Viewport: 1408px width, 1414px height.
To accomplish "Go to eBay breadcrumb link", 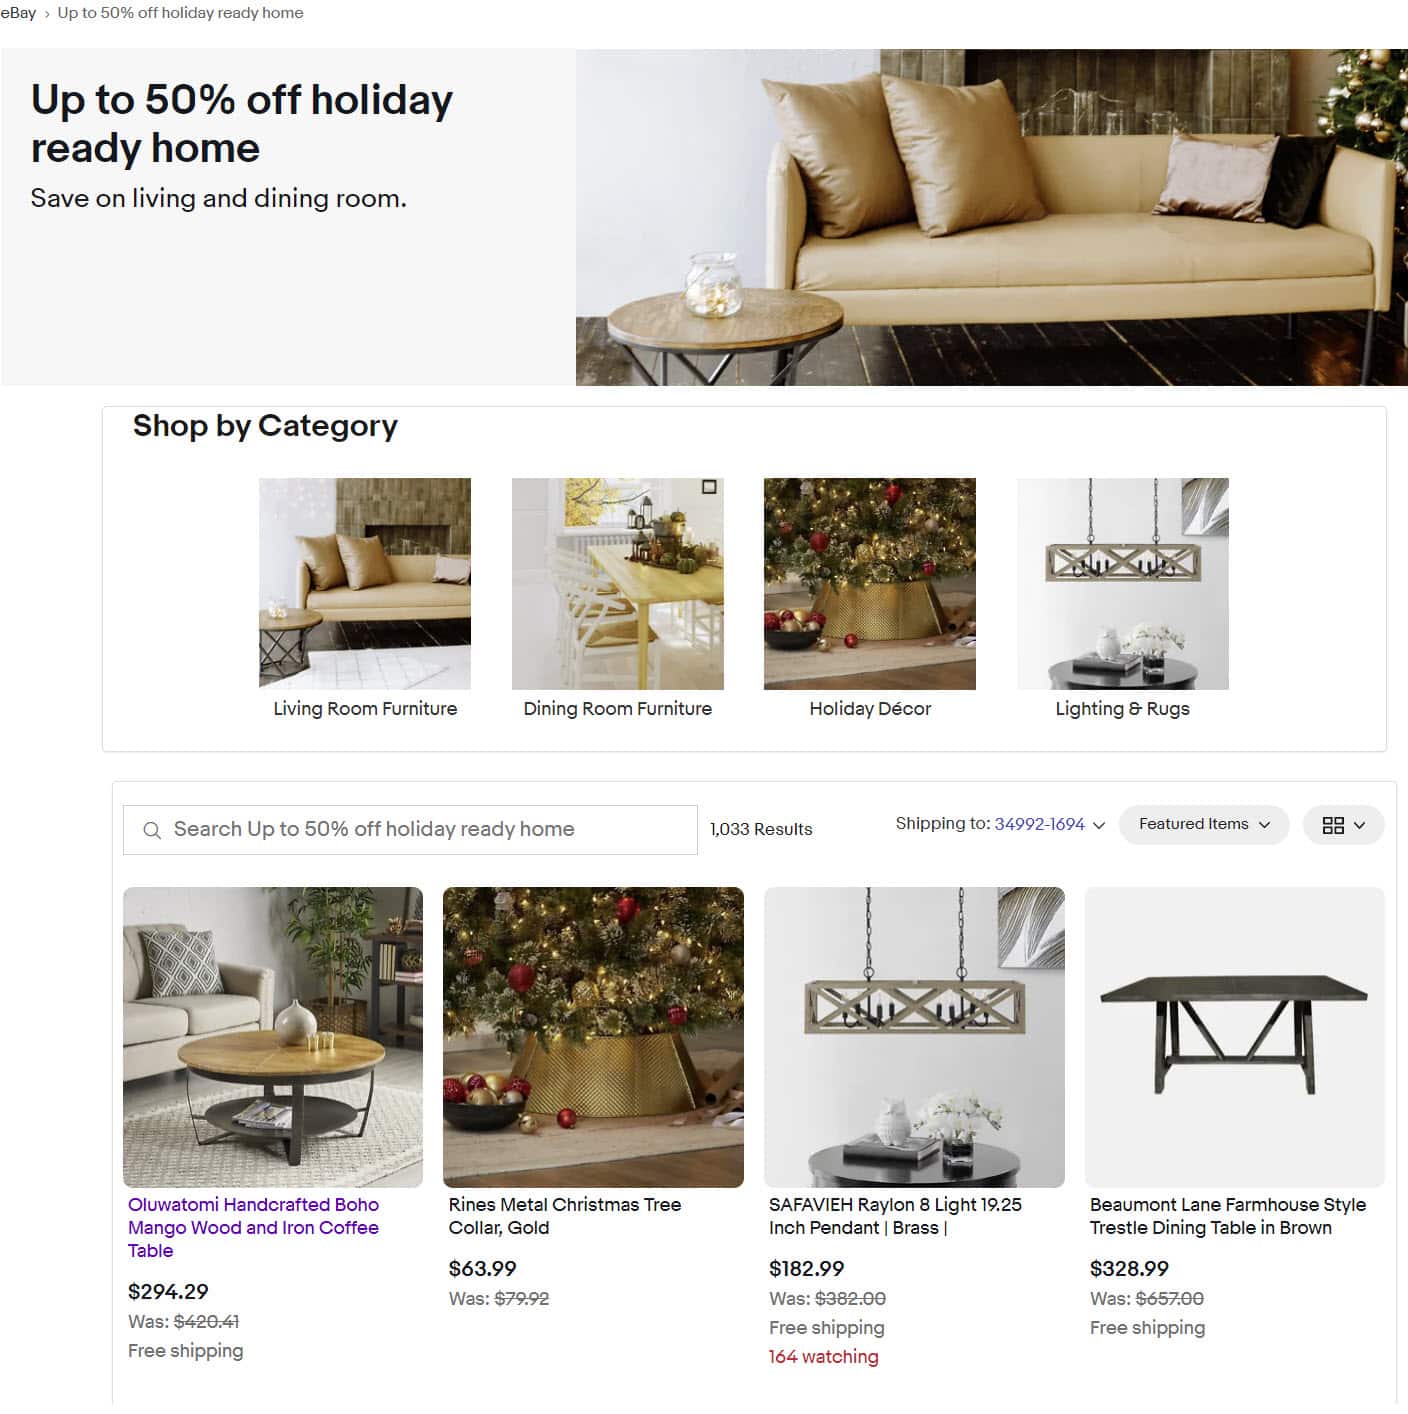I will (18, 13).
